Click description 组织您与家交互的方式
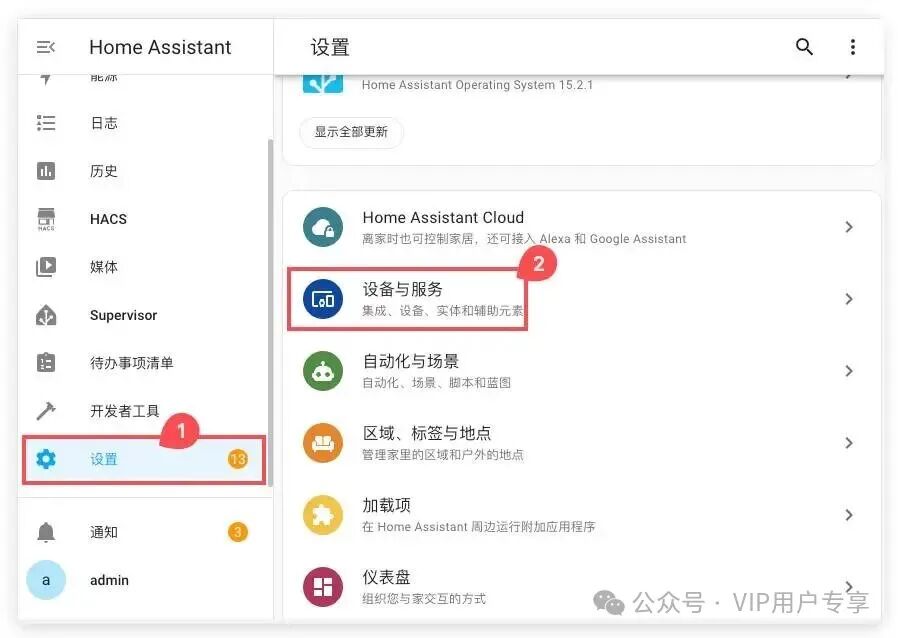 [x=424, y=598]
